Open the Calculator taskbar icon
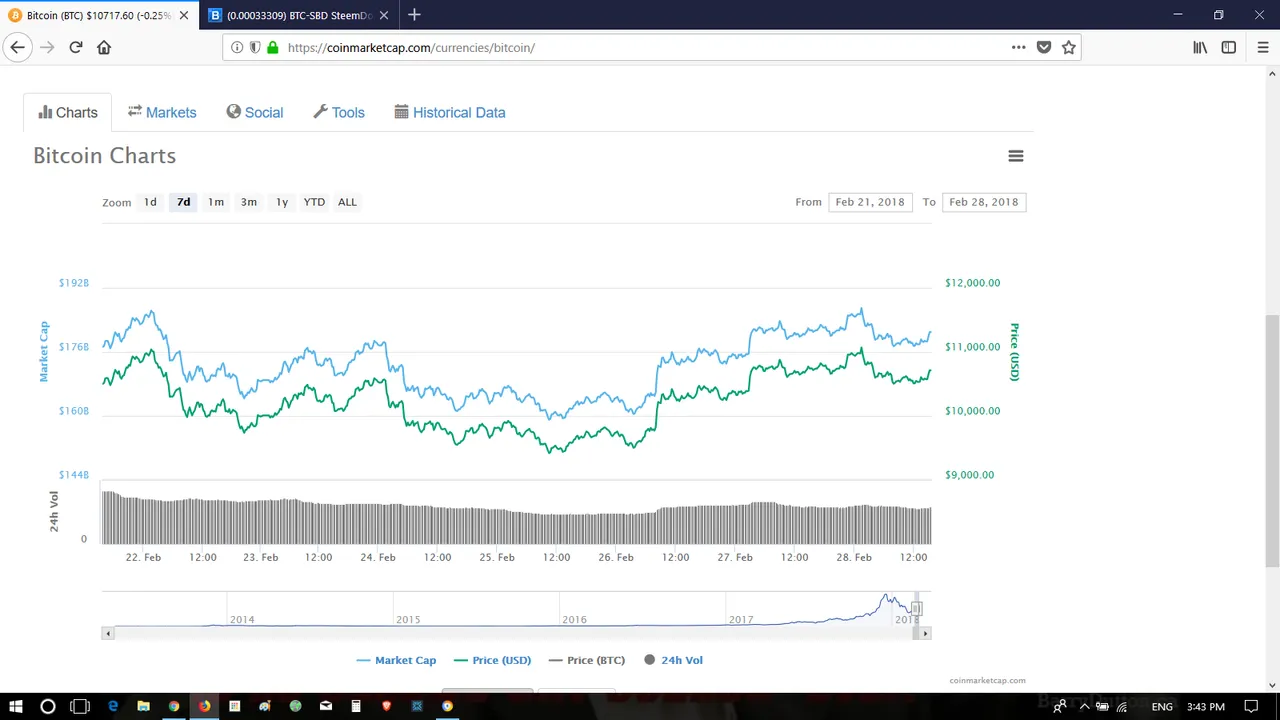This screenshot has width=1280, height=720. pyautogui.click(x=356, y=706)
